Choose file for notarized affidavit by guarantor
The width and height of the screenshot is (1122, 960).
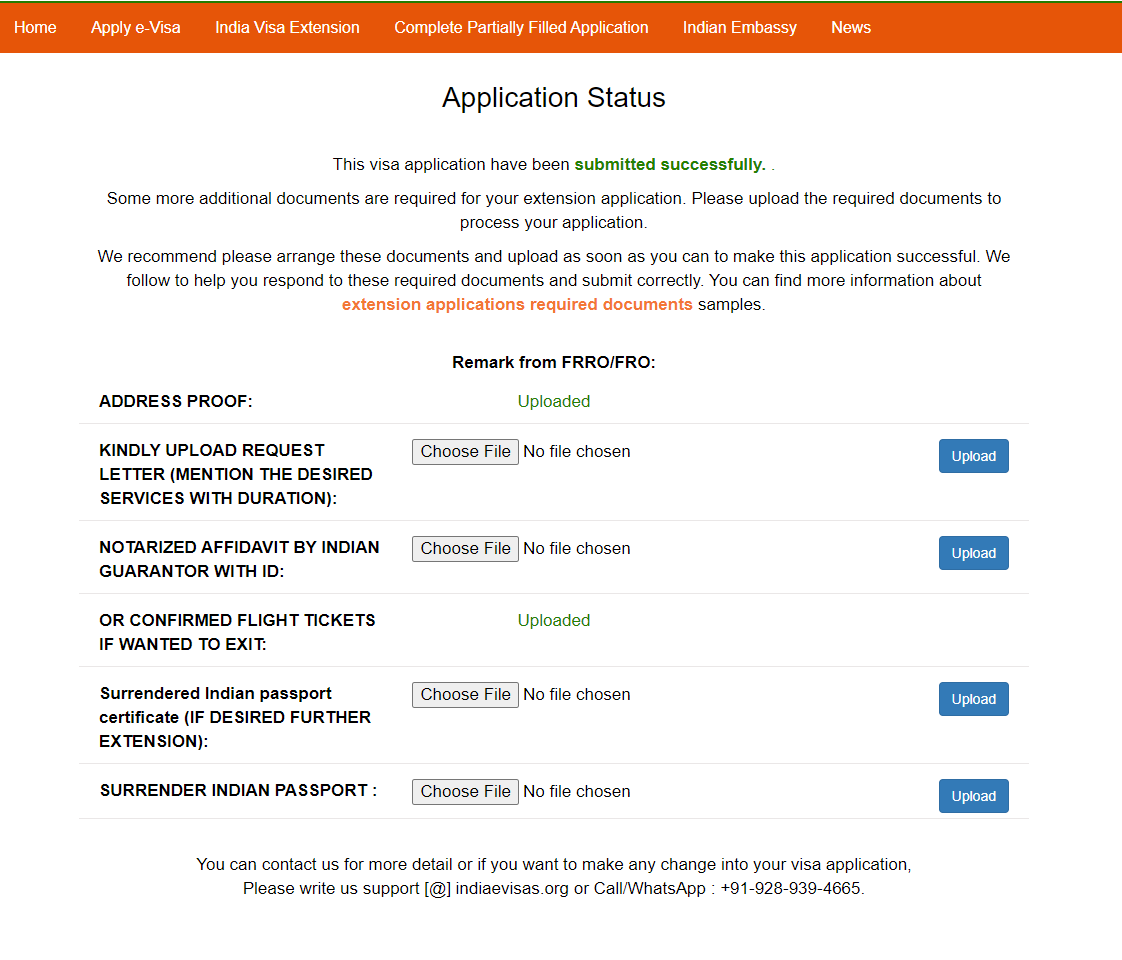point(465,548)
